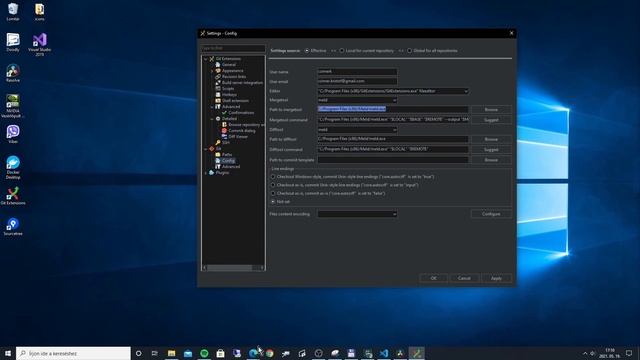This screenshot has height=360, width=640.
Task: Open Viber desktop shortcut
Action: 13,134
